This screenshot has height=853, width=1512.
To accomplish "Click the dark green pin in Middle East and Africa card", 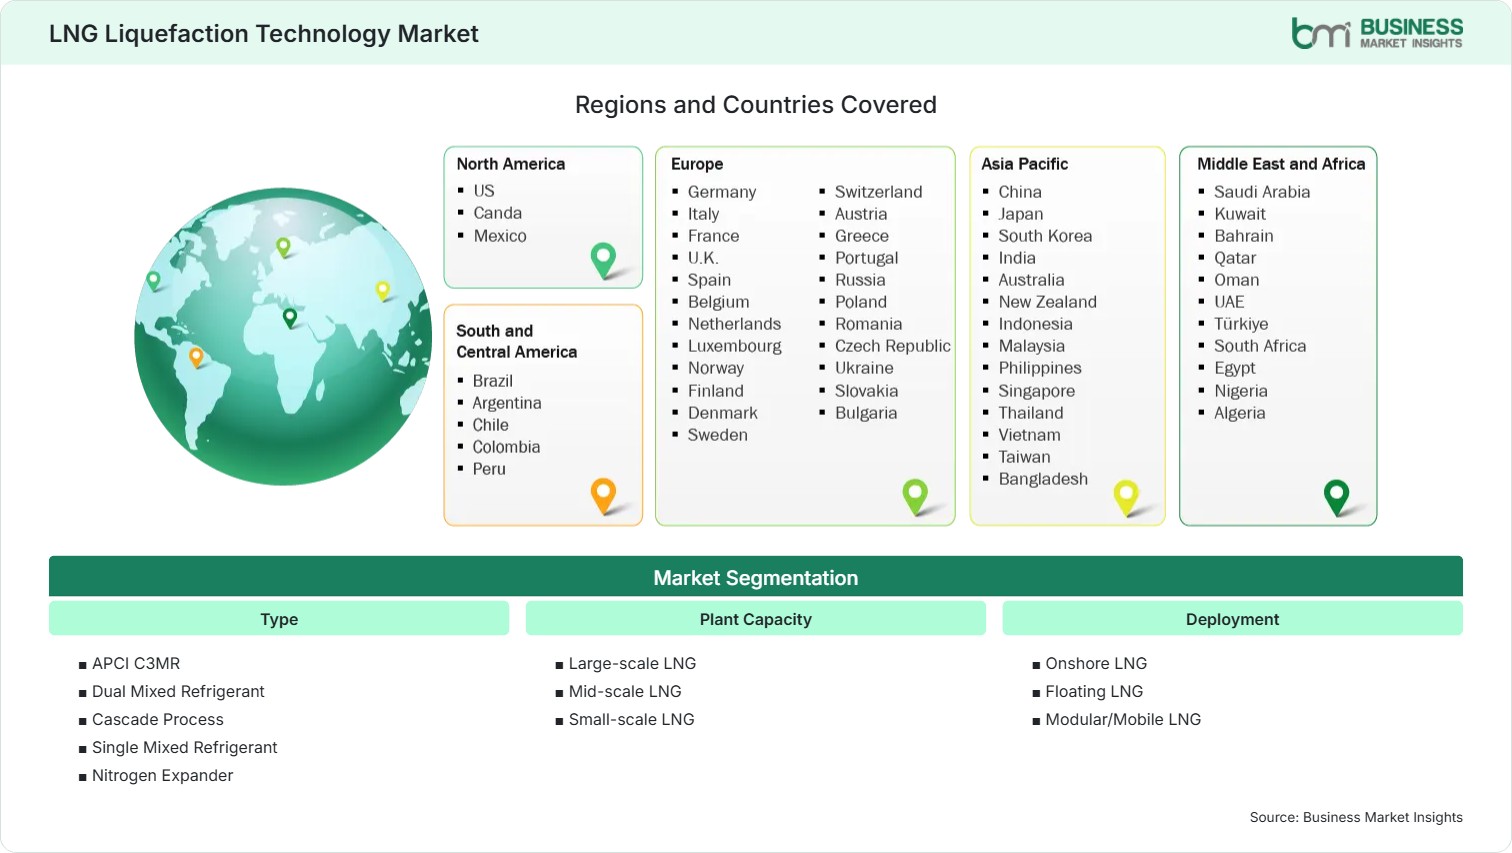I will 1336,497.
